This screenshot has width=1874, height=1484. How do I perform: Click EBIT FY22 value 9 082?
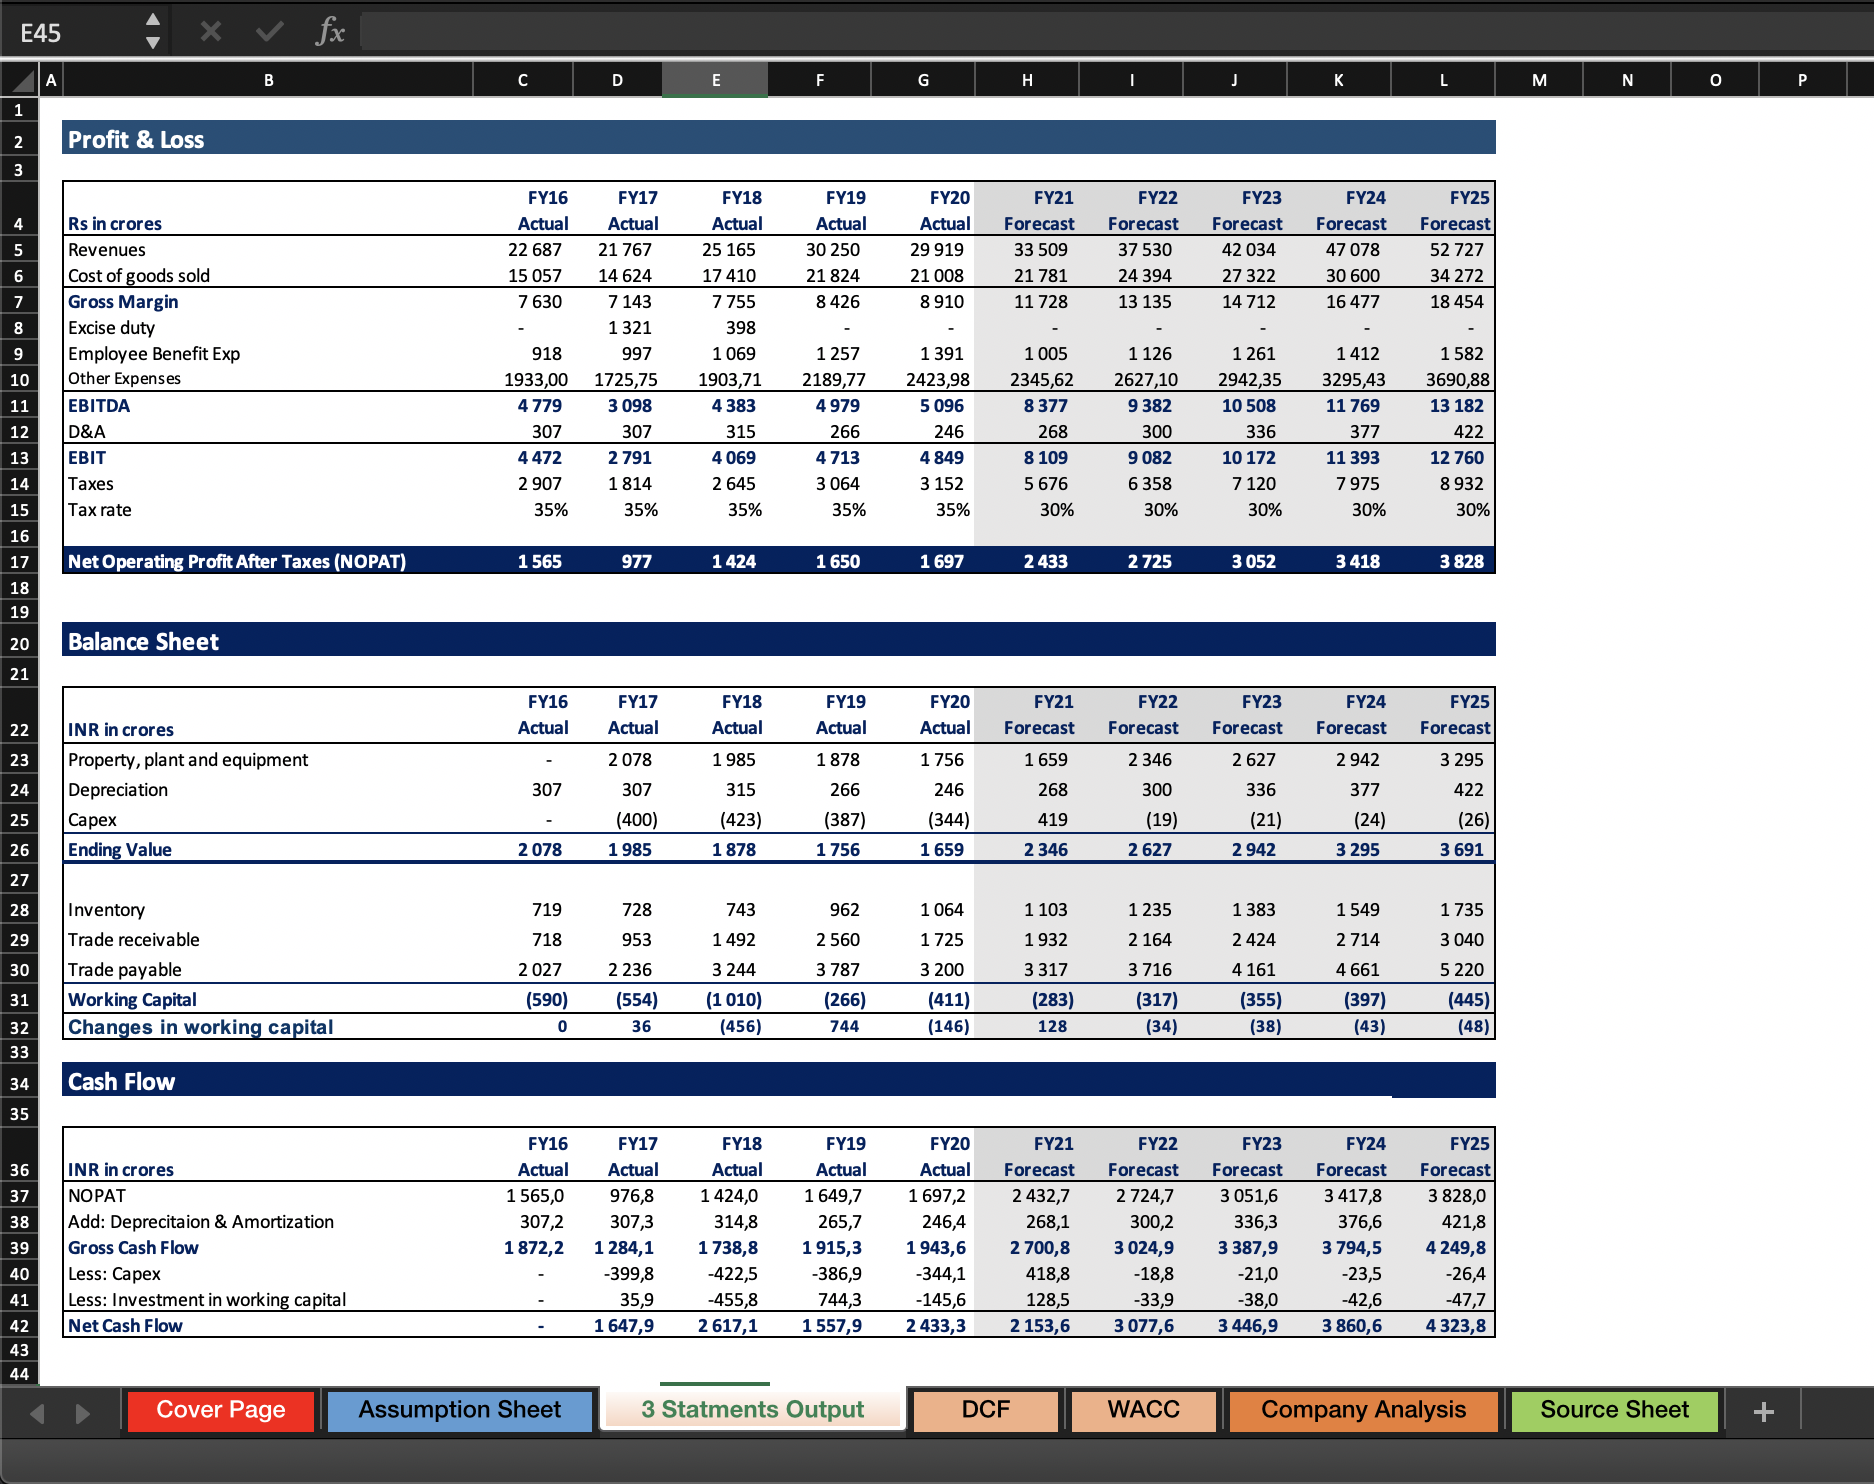click(x=1150, y=458)
